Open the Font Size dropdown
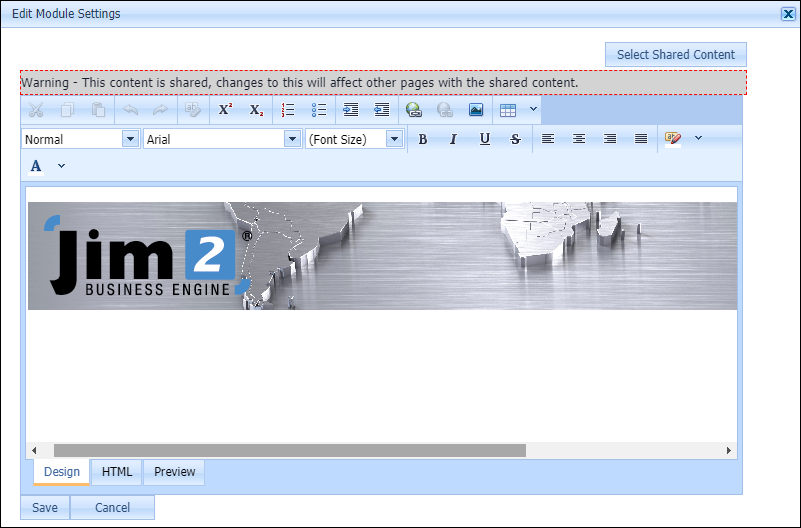 point(394,139)
